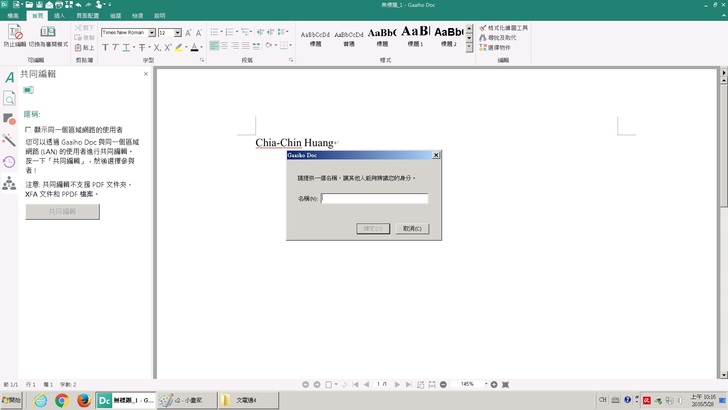The width and height of the screenshot is (728, 410).
Task: Open the styles A icon in left sidebar
Action: click(9, 77)
